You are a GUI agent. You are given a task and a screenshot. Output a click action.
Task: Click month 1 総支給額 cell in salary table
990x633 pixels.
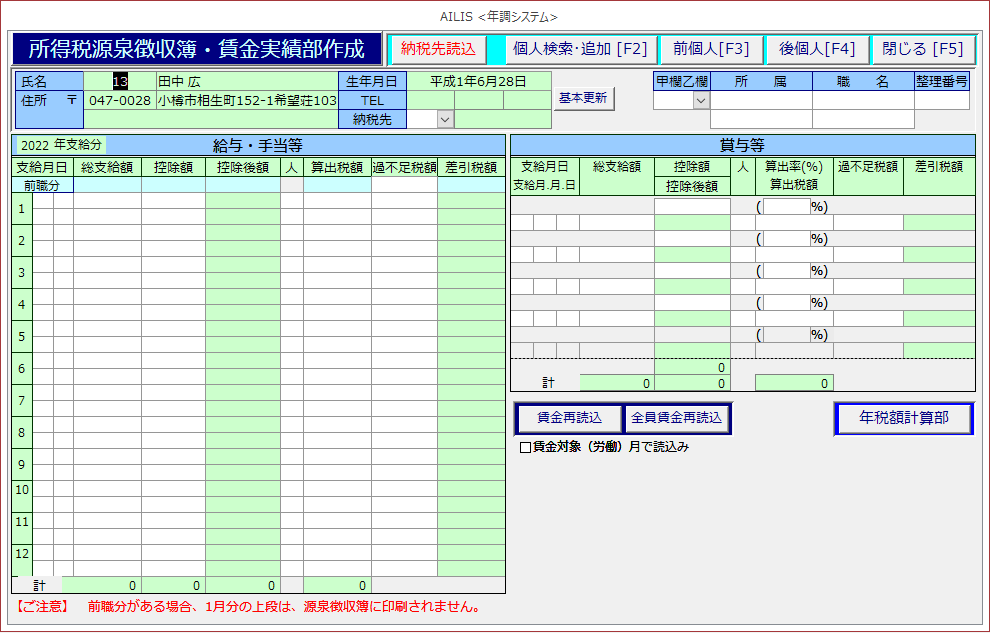click(x=107, y=201)
